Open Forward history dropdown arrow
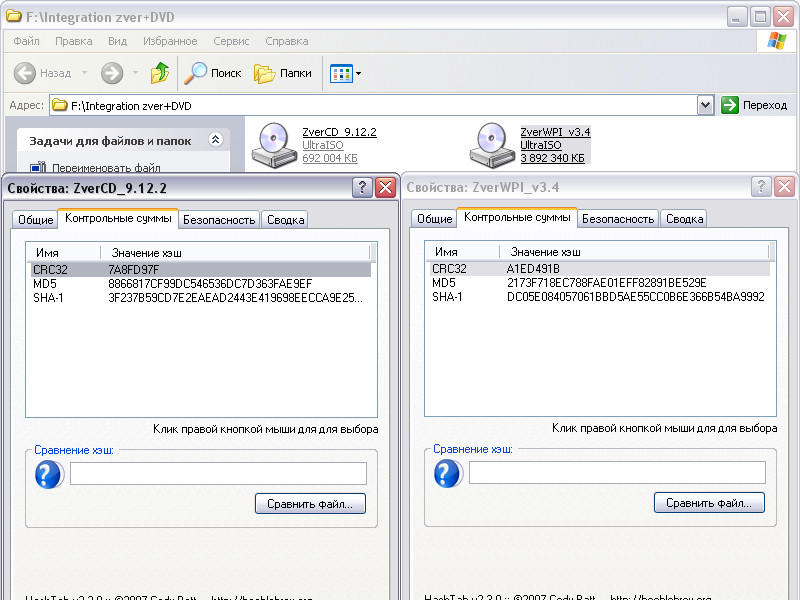The image size is (800, 600). tap(135, 73)
